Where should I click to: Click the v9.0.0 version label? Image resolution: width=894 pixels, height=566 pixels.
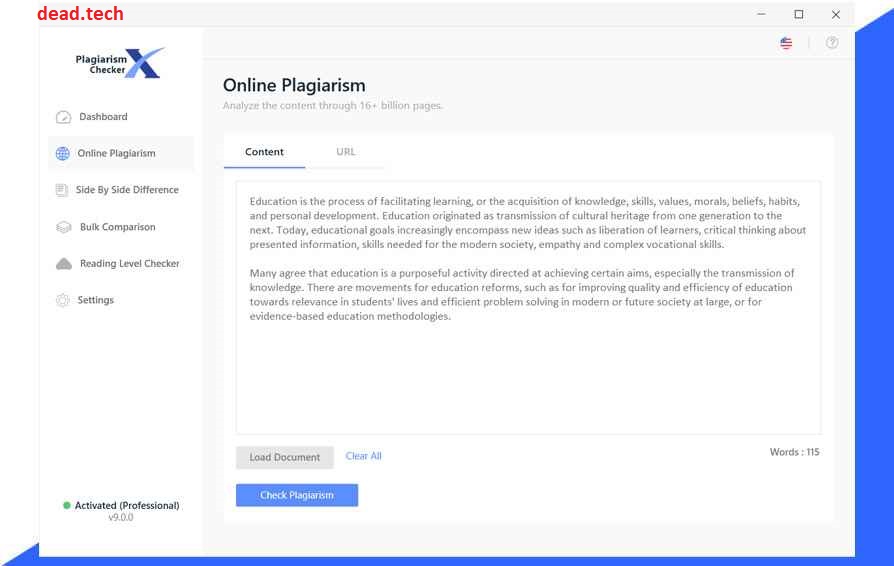121,518
